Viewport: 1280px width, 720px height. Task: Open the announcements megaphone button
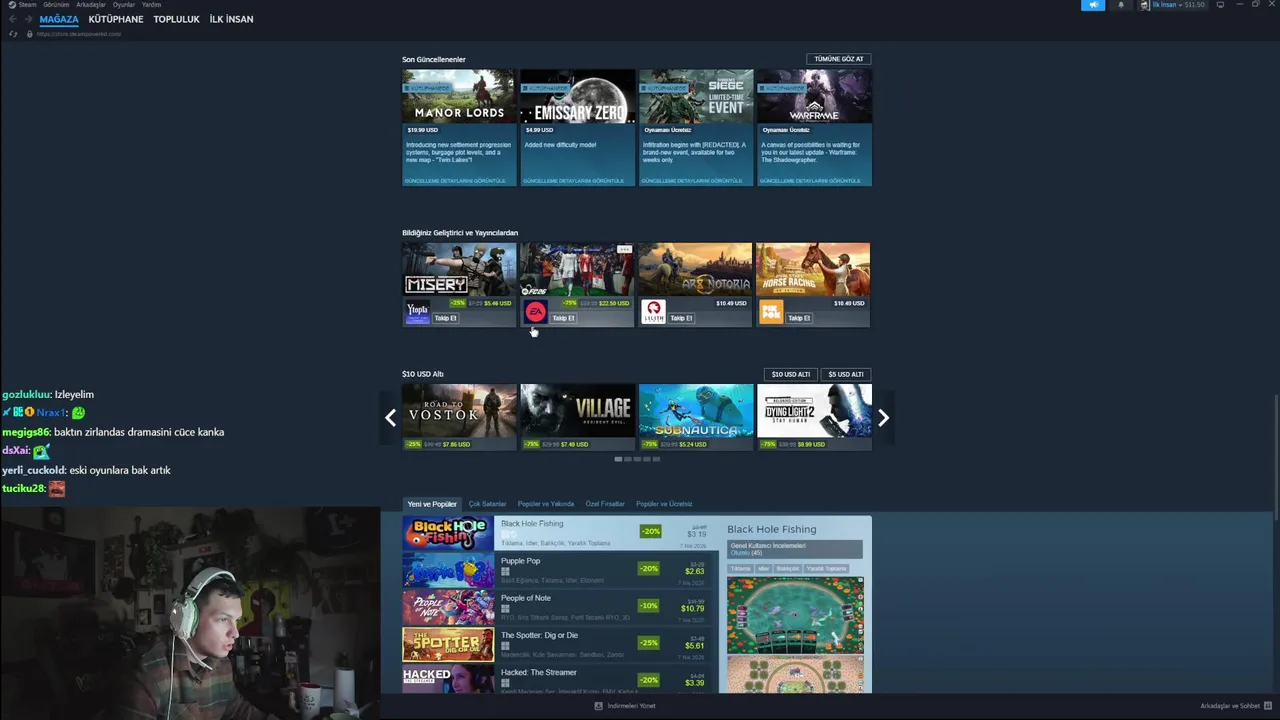(x=1093, y=5)
